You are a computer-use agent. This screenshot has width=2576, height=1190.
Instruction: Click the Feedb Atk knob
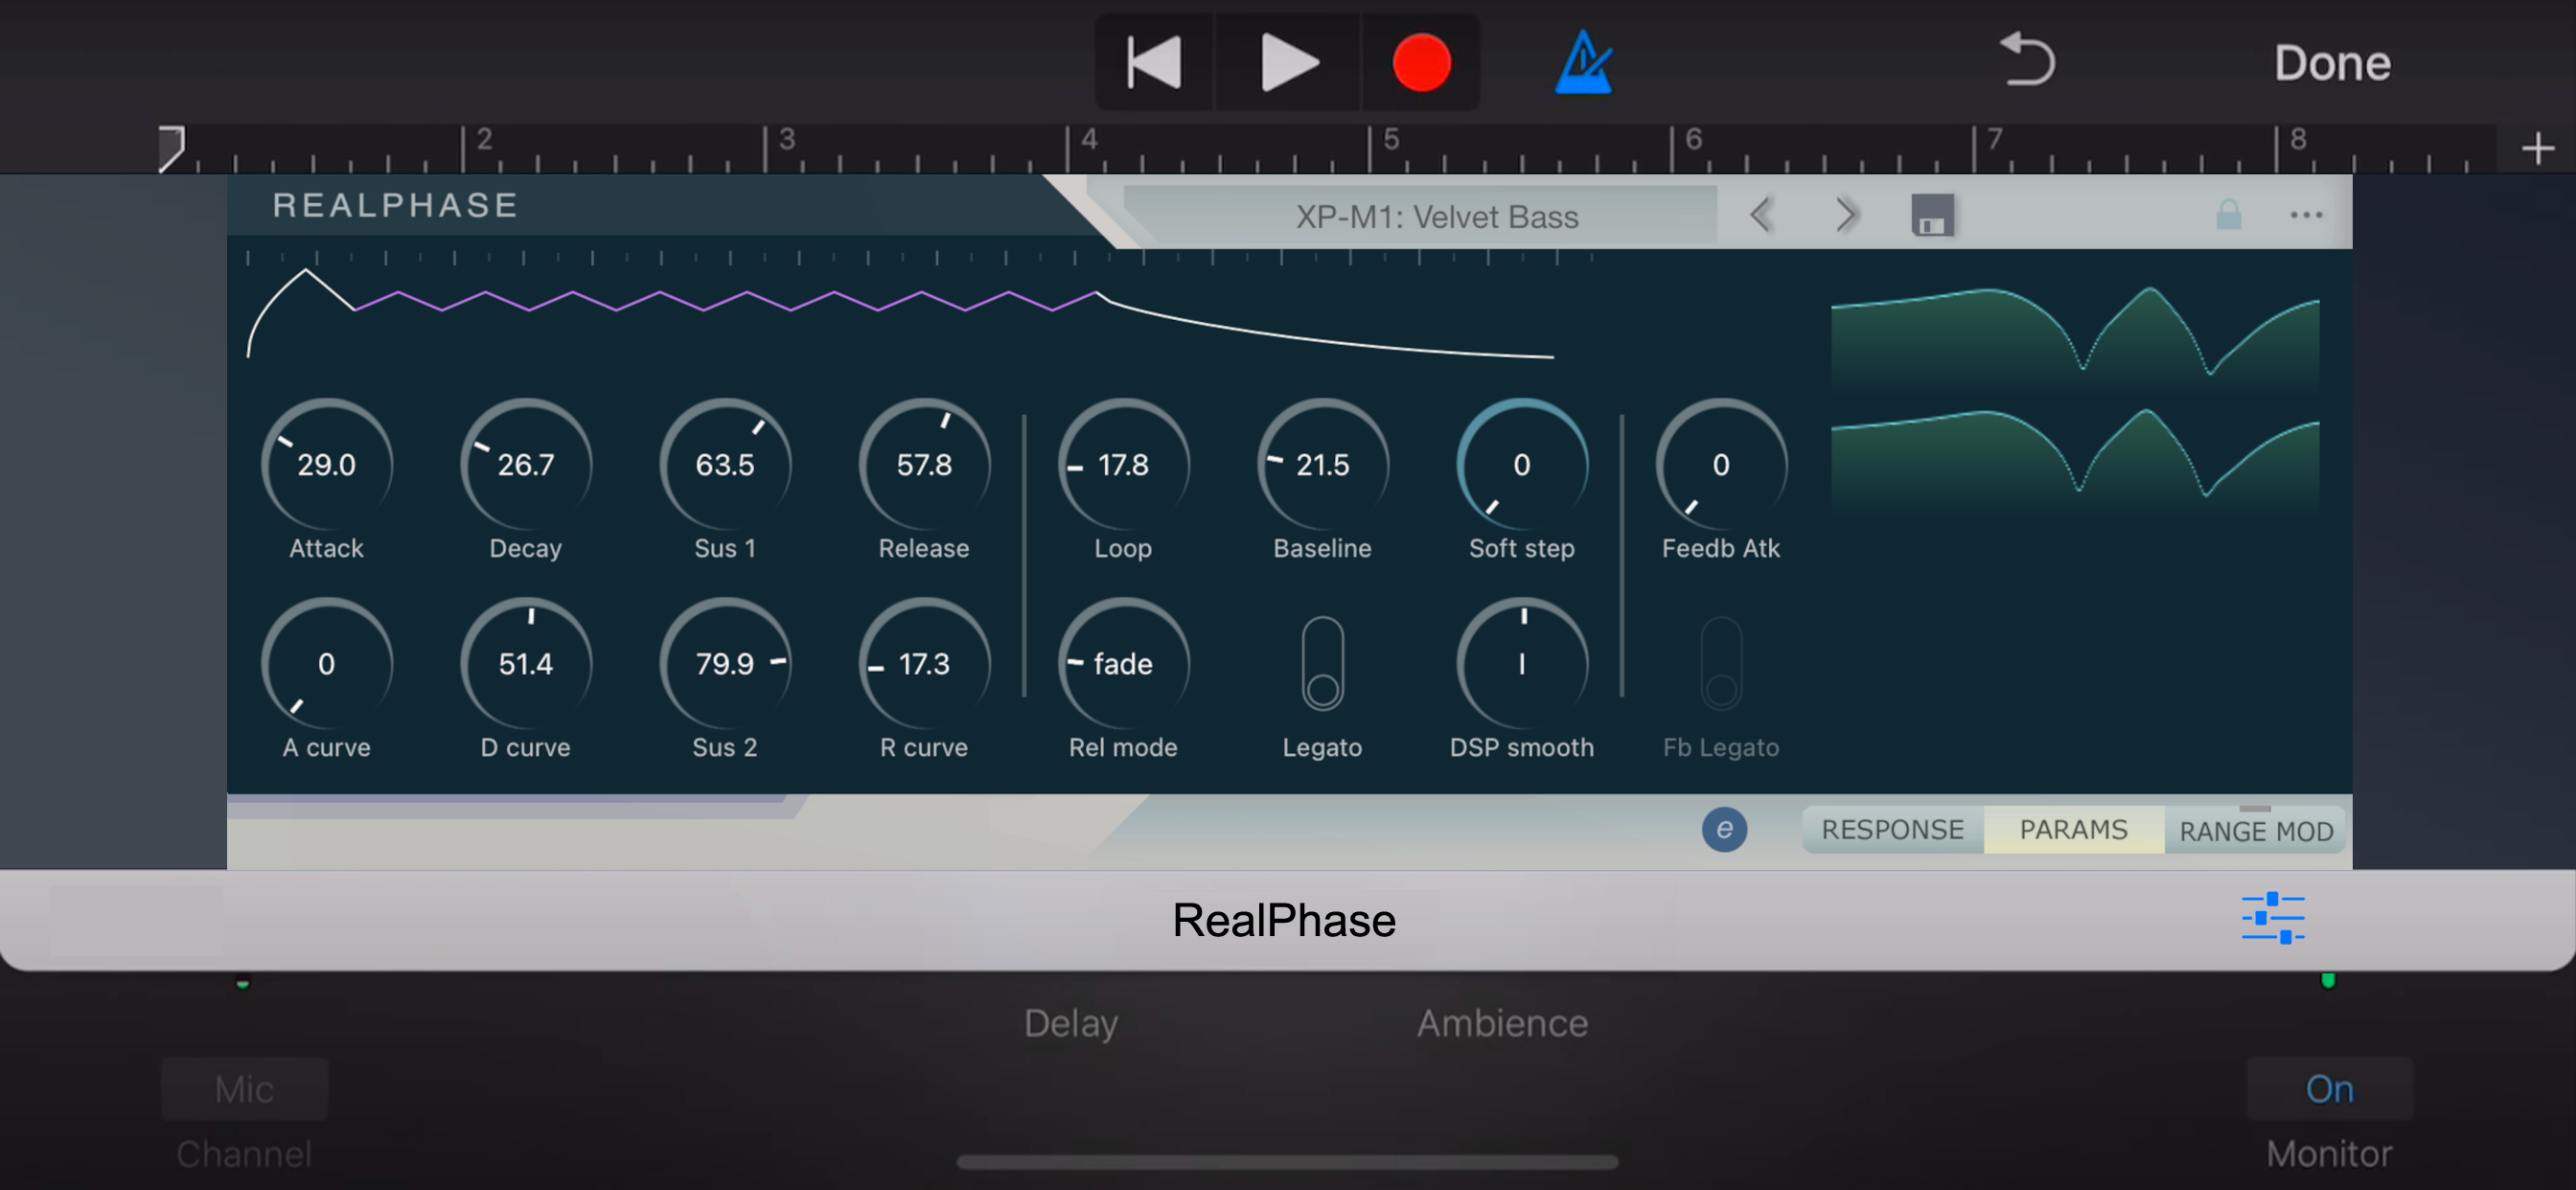(1720, 465)
